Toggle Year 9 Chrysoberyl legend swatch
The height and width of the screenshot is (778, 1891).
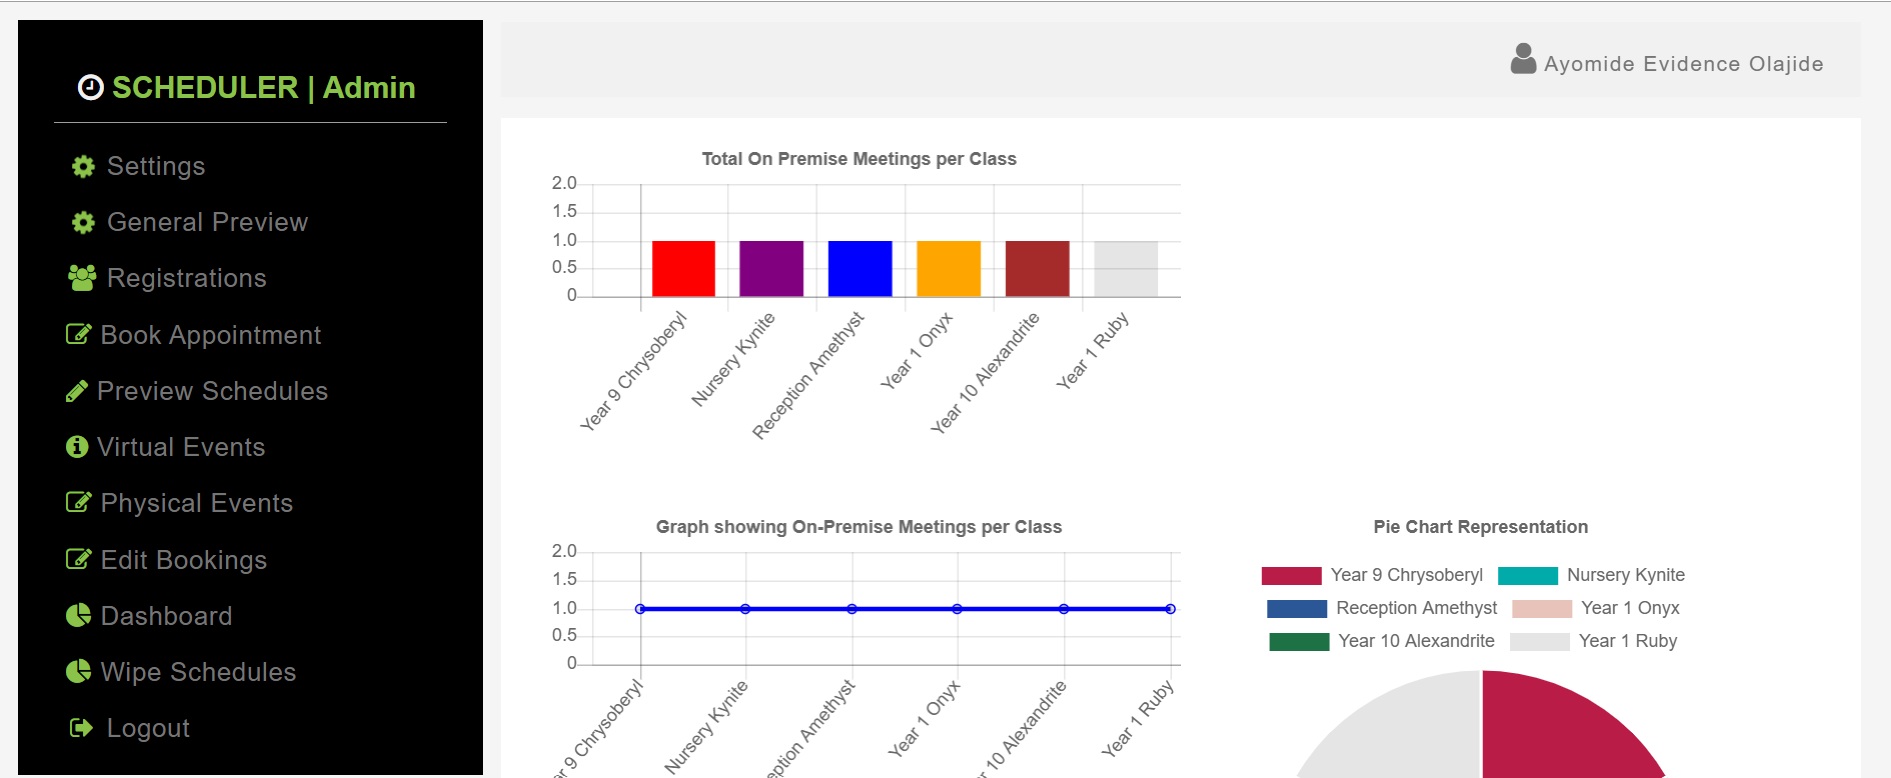[1291, 576]
